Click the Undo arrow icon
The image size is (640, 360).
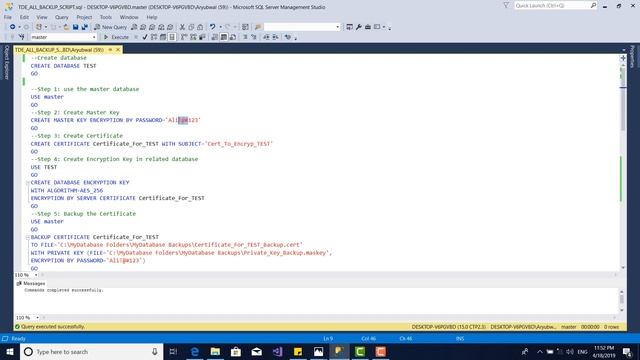tap(212, 27)
